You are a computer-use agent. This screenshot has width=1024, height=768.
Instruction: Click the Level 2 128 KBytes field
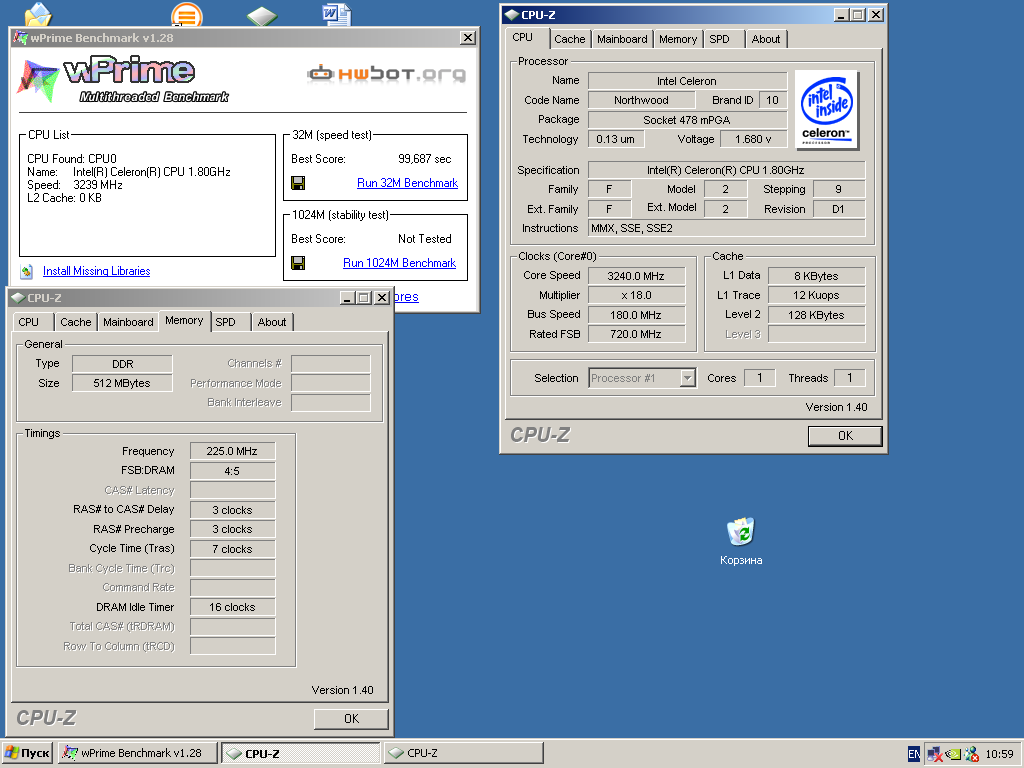(x=816, y=315)
